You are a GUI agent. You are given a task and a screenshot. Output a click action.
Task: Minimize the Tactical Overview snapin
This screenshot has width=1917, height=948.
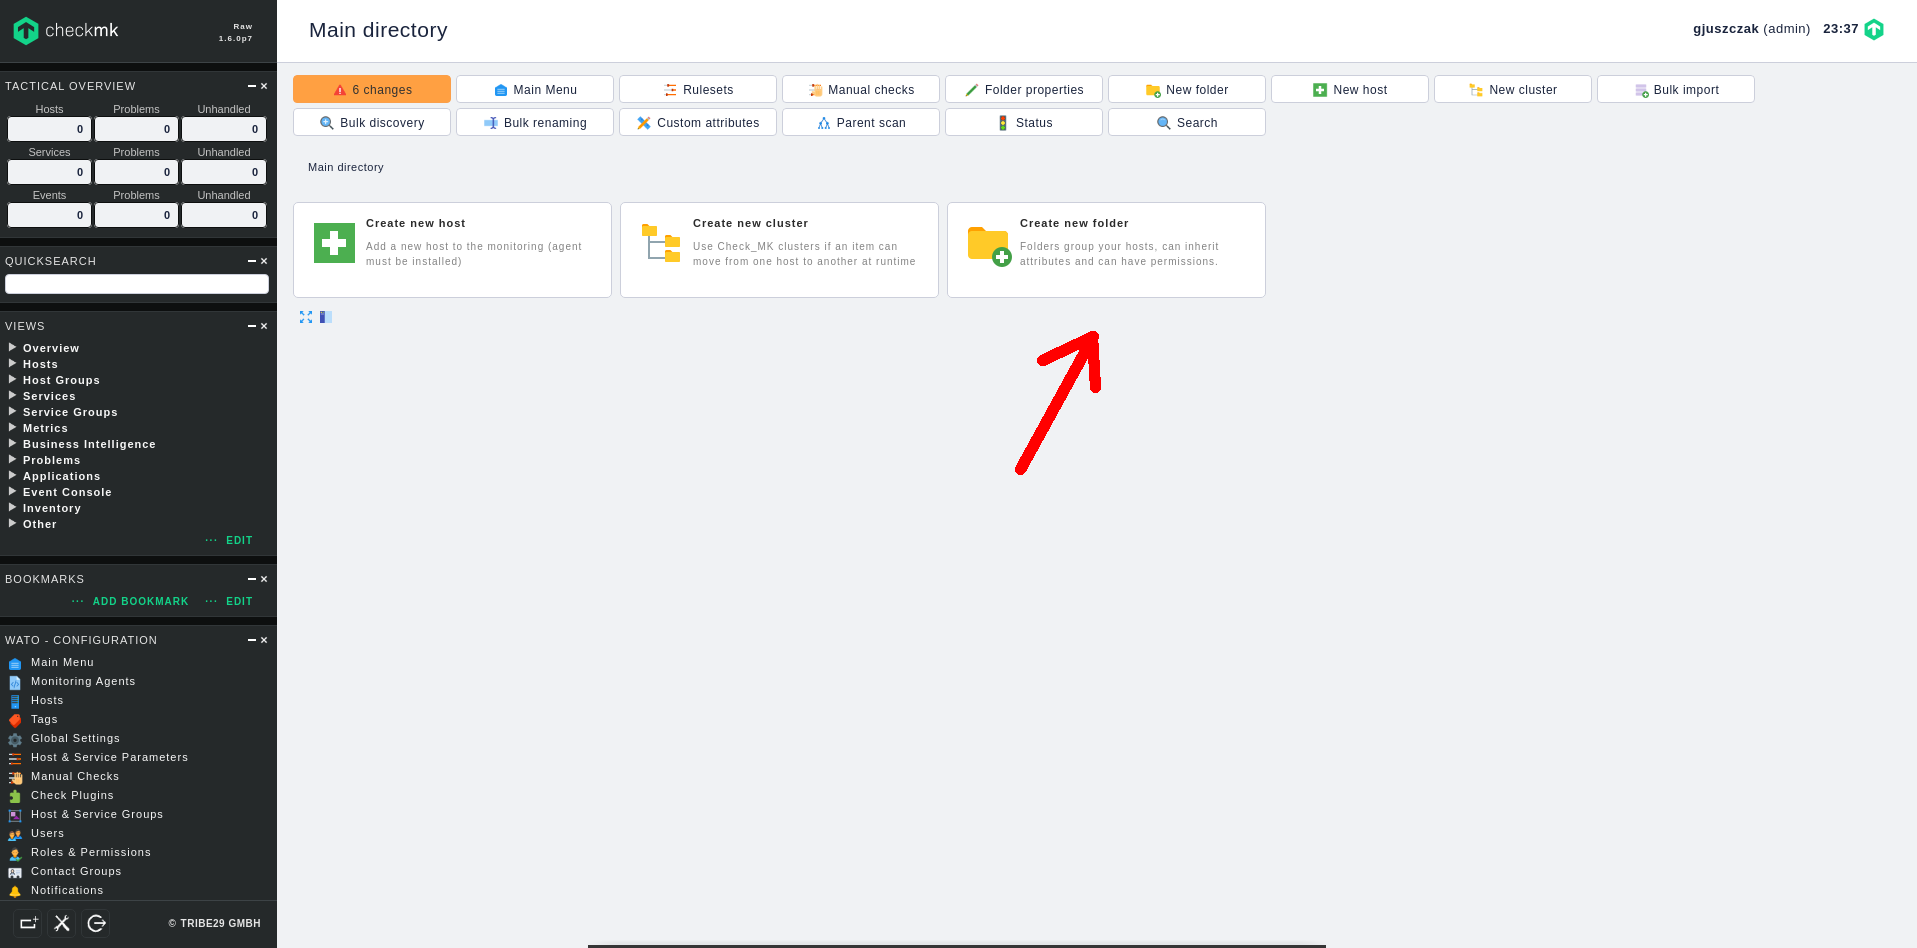(x=252, y=86)
